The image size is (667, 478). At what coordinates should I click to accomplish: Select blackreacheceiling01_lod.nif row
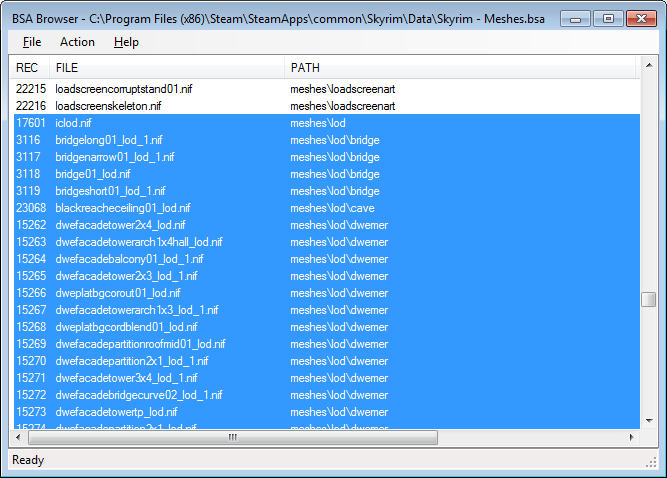point(327,208)
